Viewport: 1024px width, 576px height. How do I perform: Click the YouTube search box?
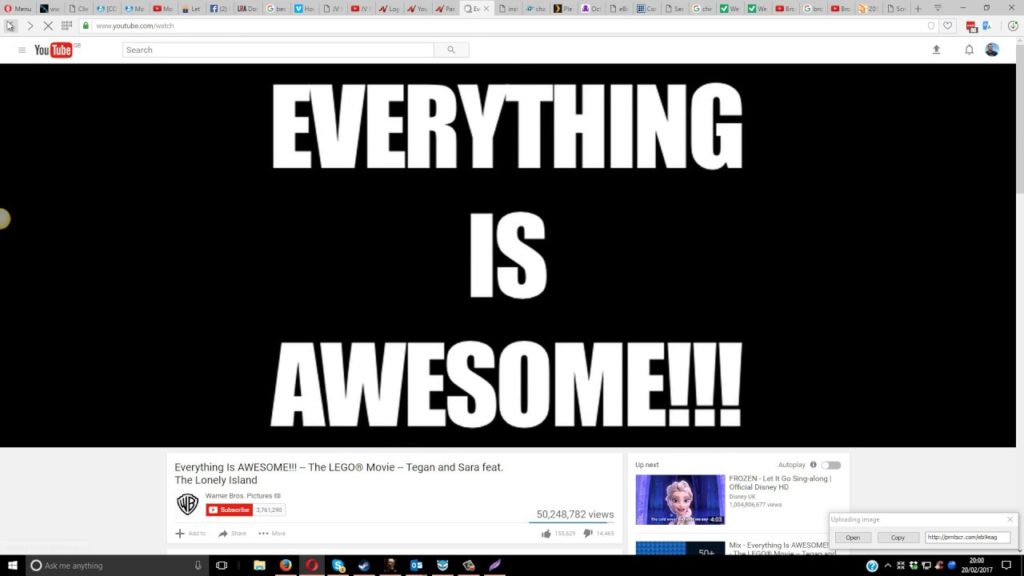coord(278,50)
